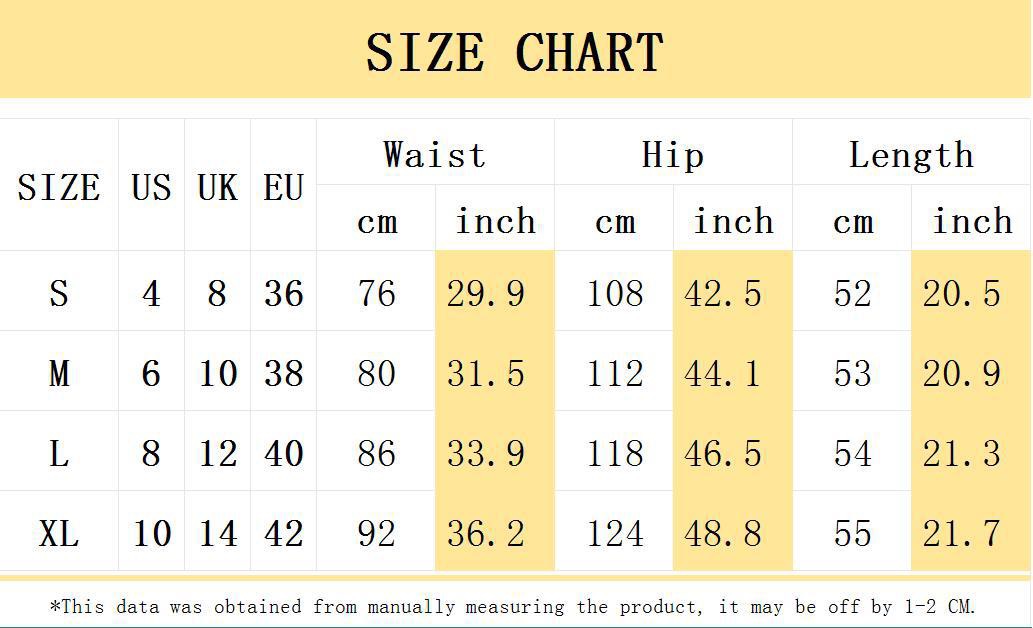Select waist cm value 86
The height and width of the screenshot is (628, 1033).
376,453
